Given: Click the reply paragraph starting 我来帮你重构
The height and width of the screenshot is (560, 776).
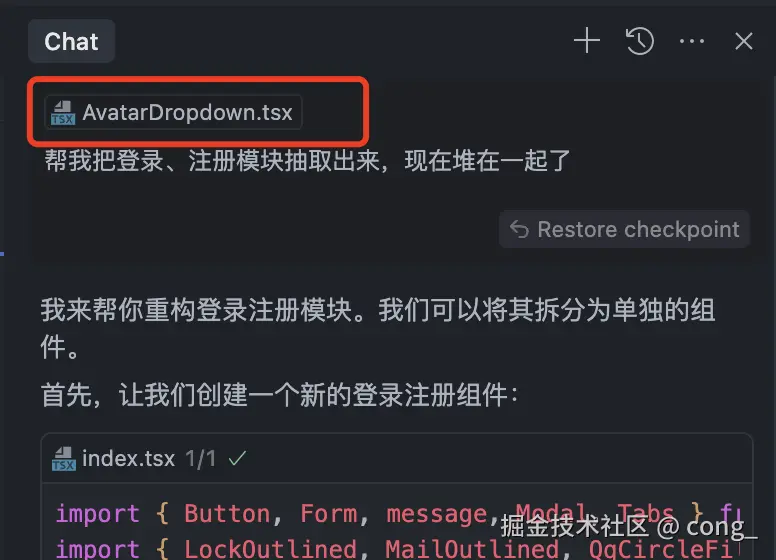Looking at the screenshot, I should [x=378, y=328].
